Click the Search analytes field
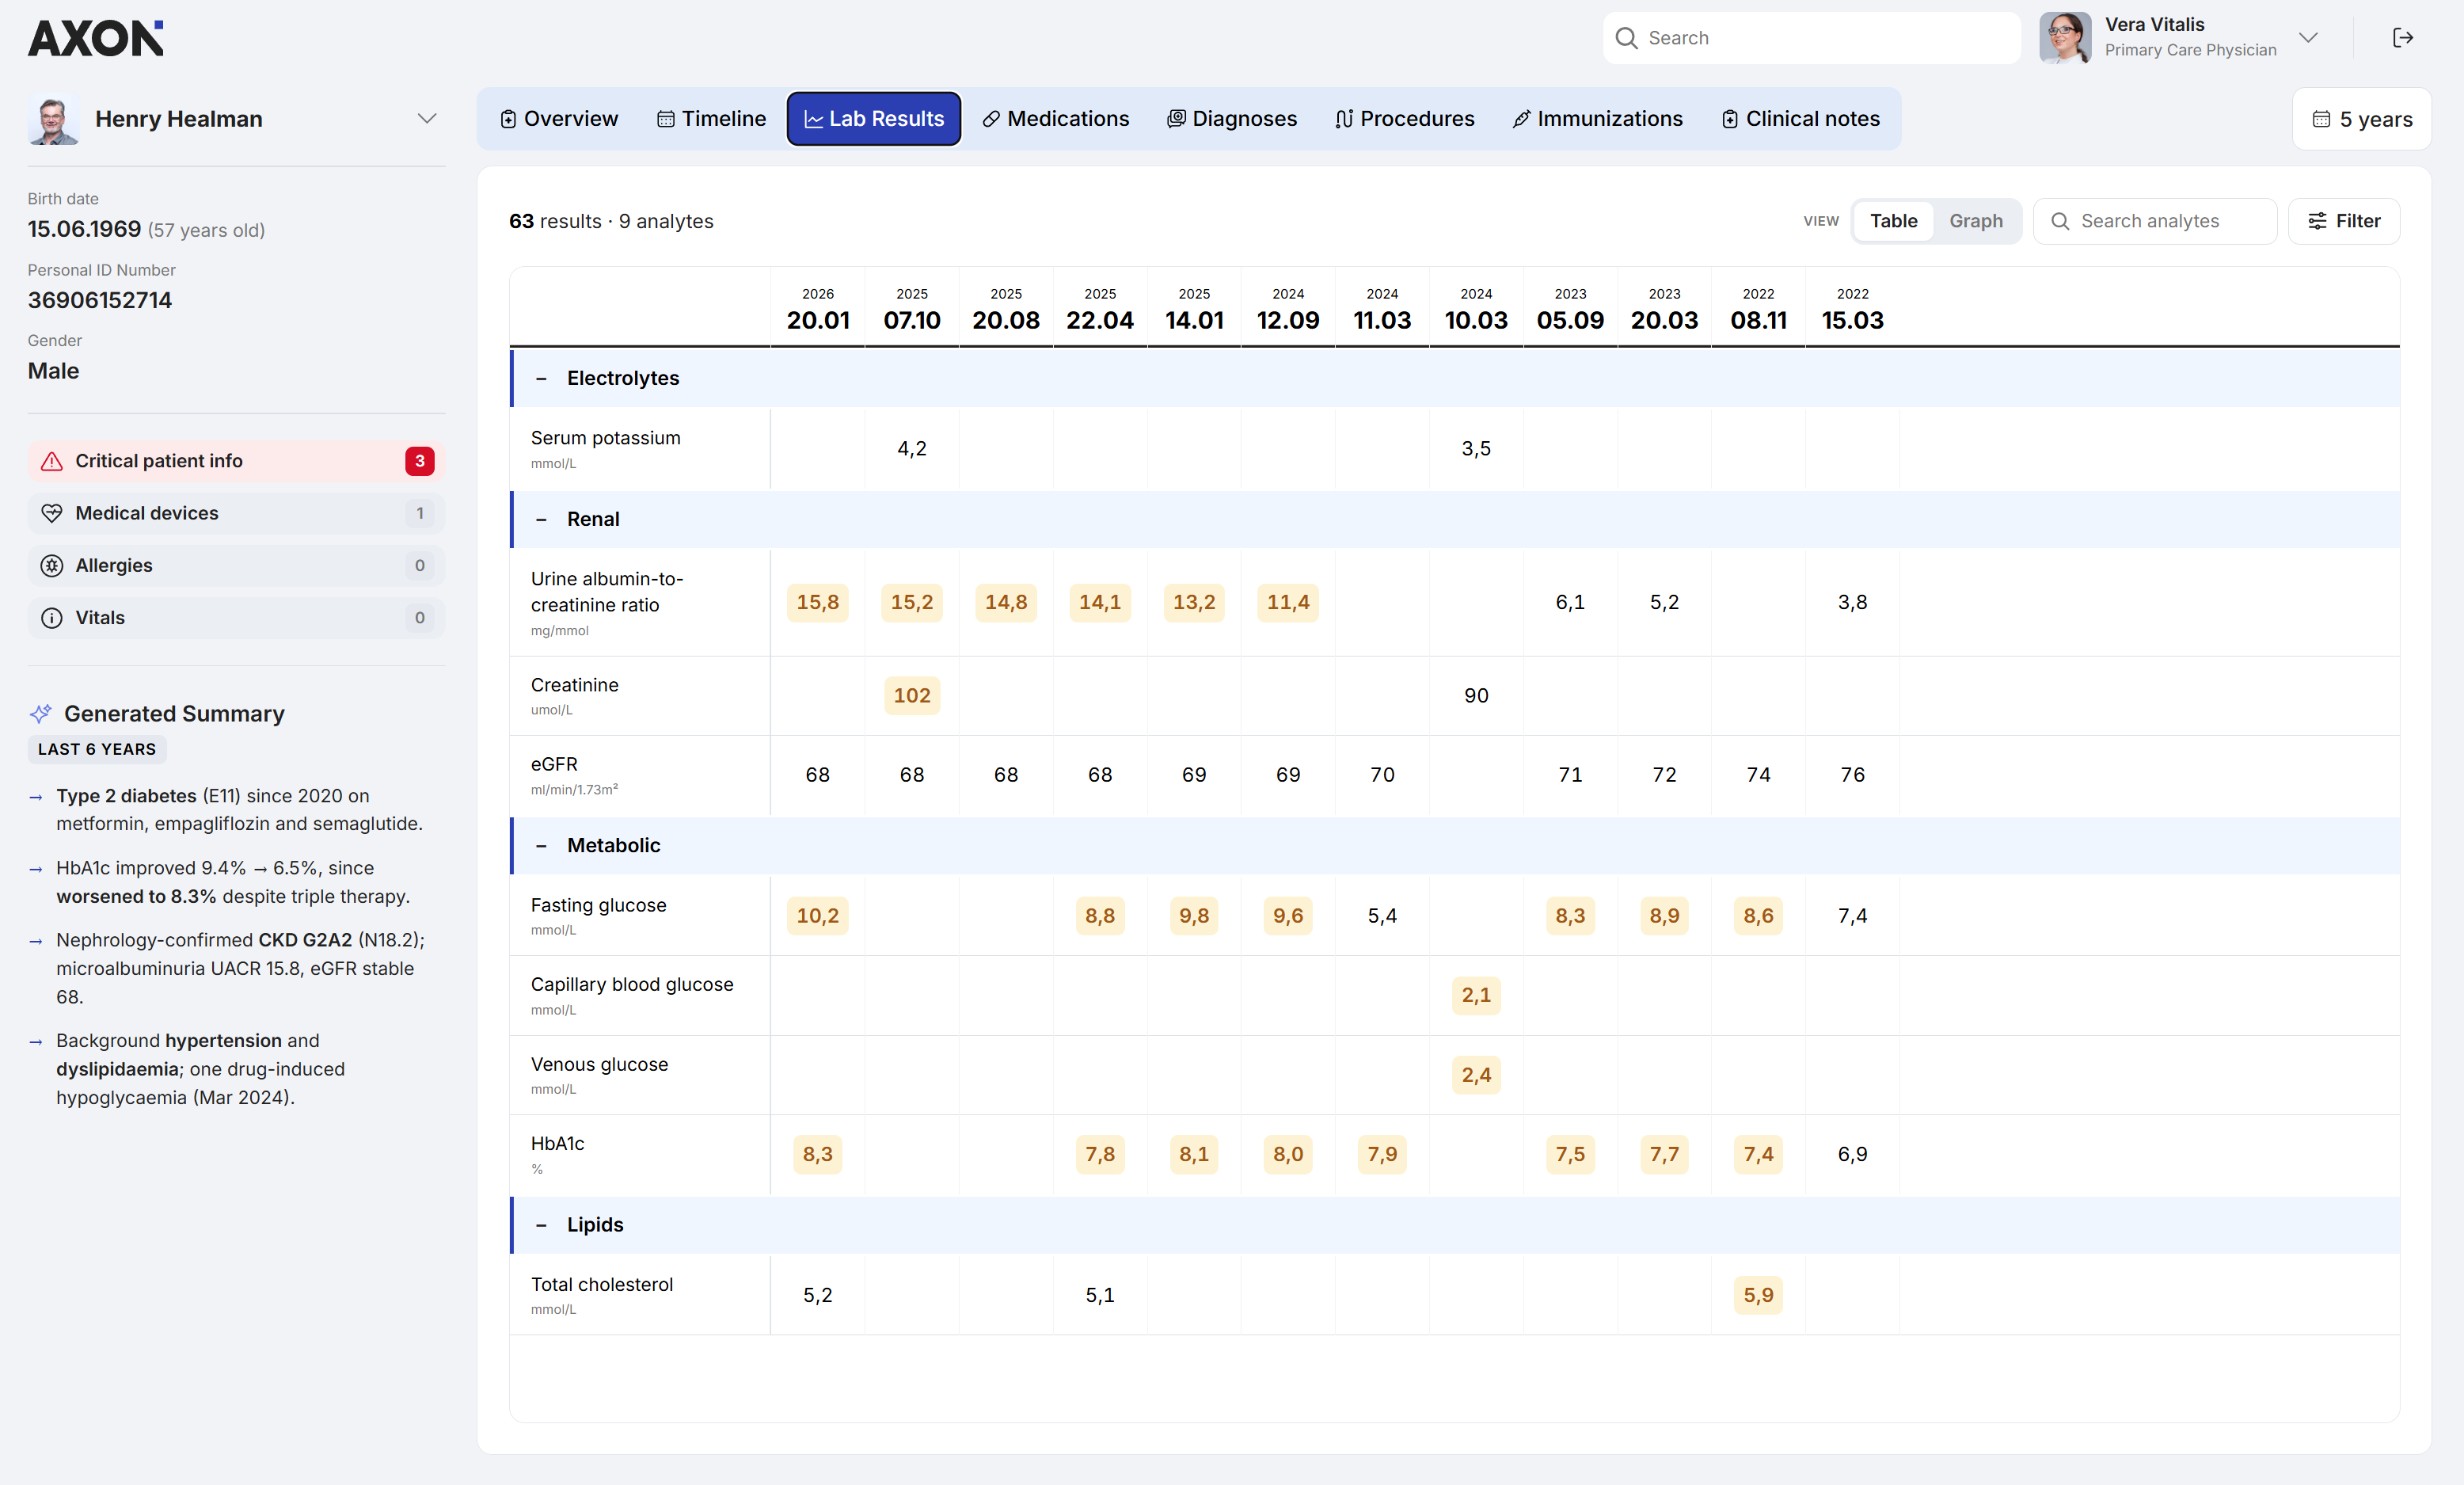 (2155, 221)
